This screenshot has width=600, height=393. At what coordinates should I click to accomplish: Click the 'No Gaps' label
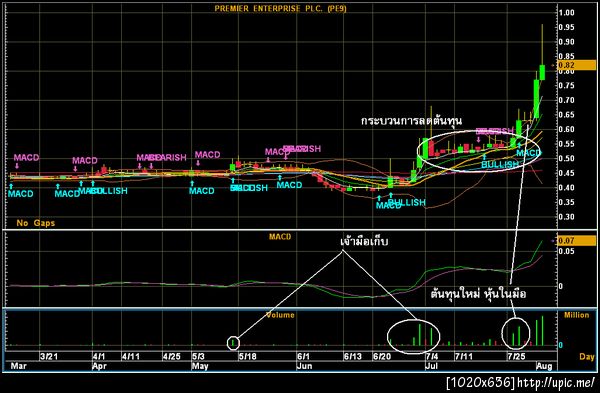pos(36,223)
